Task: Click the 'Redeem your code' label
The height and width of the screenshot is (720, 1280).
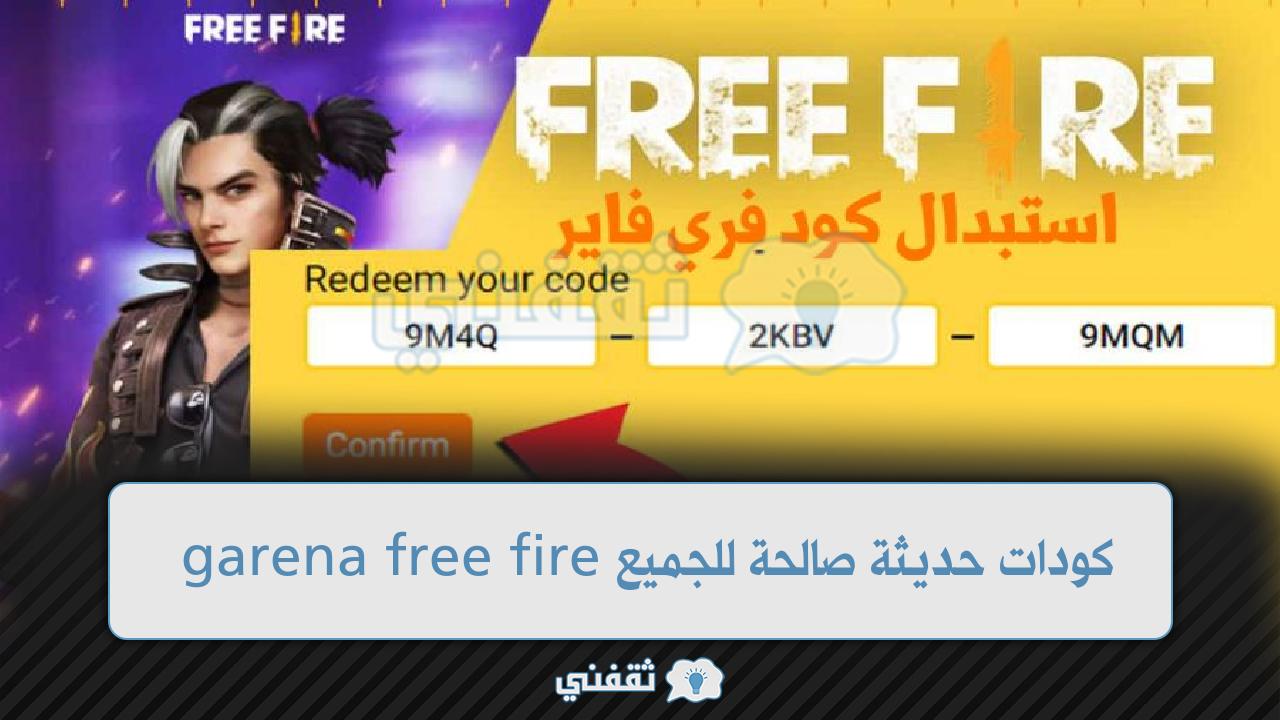Action: coord(467,280)
